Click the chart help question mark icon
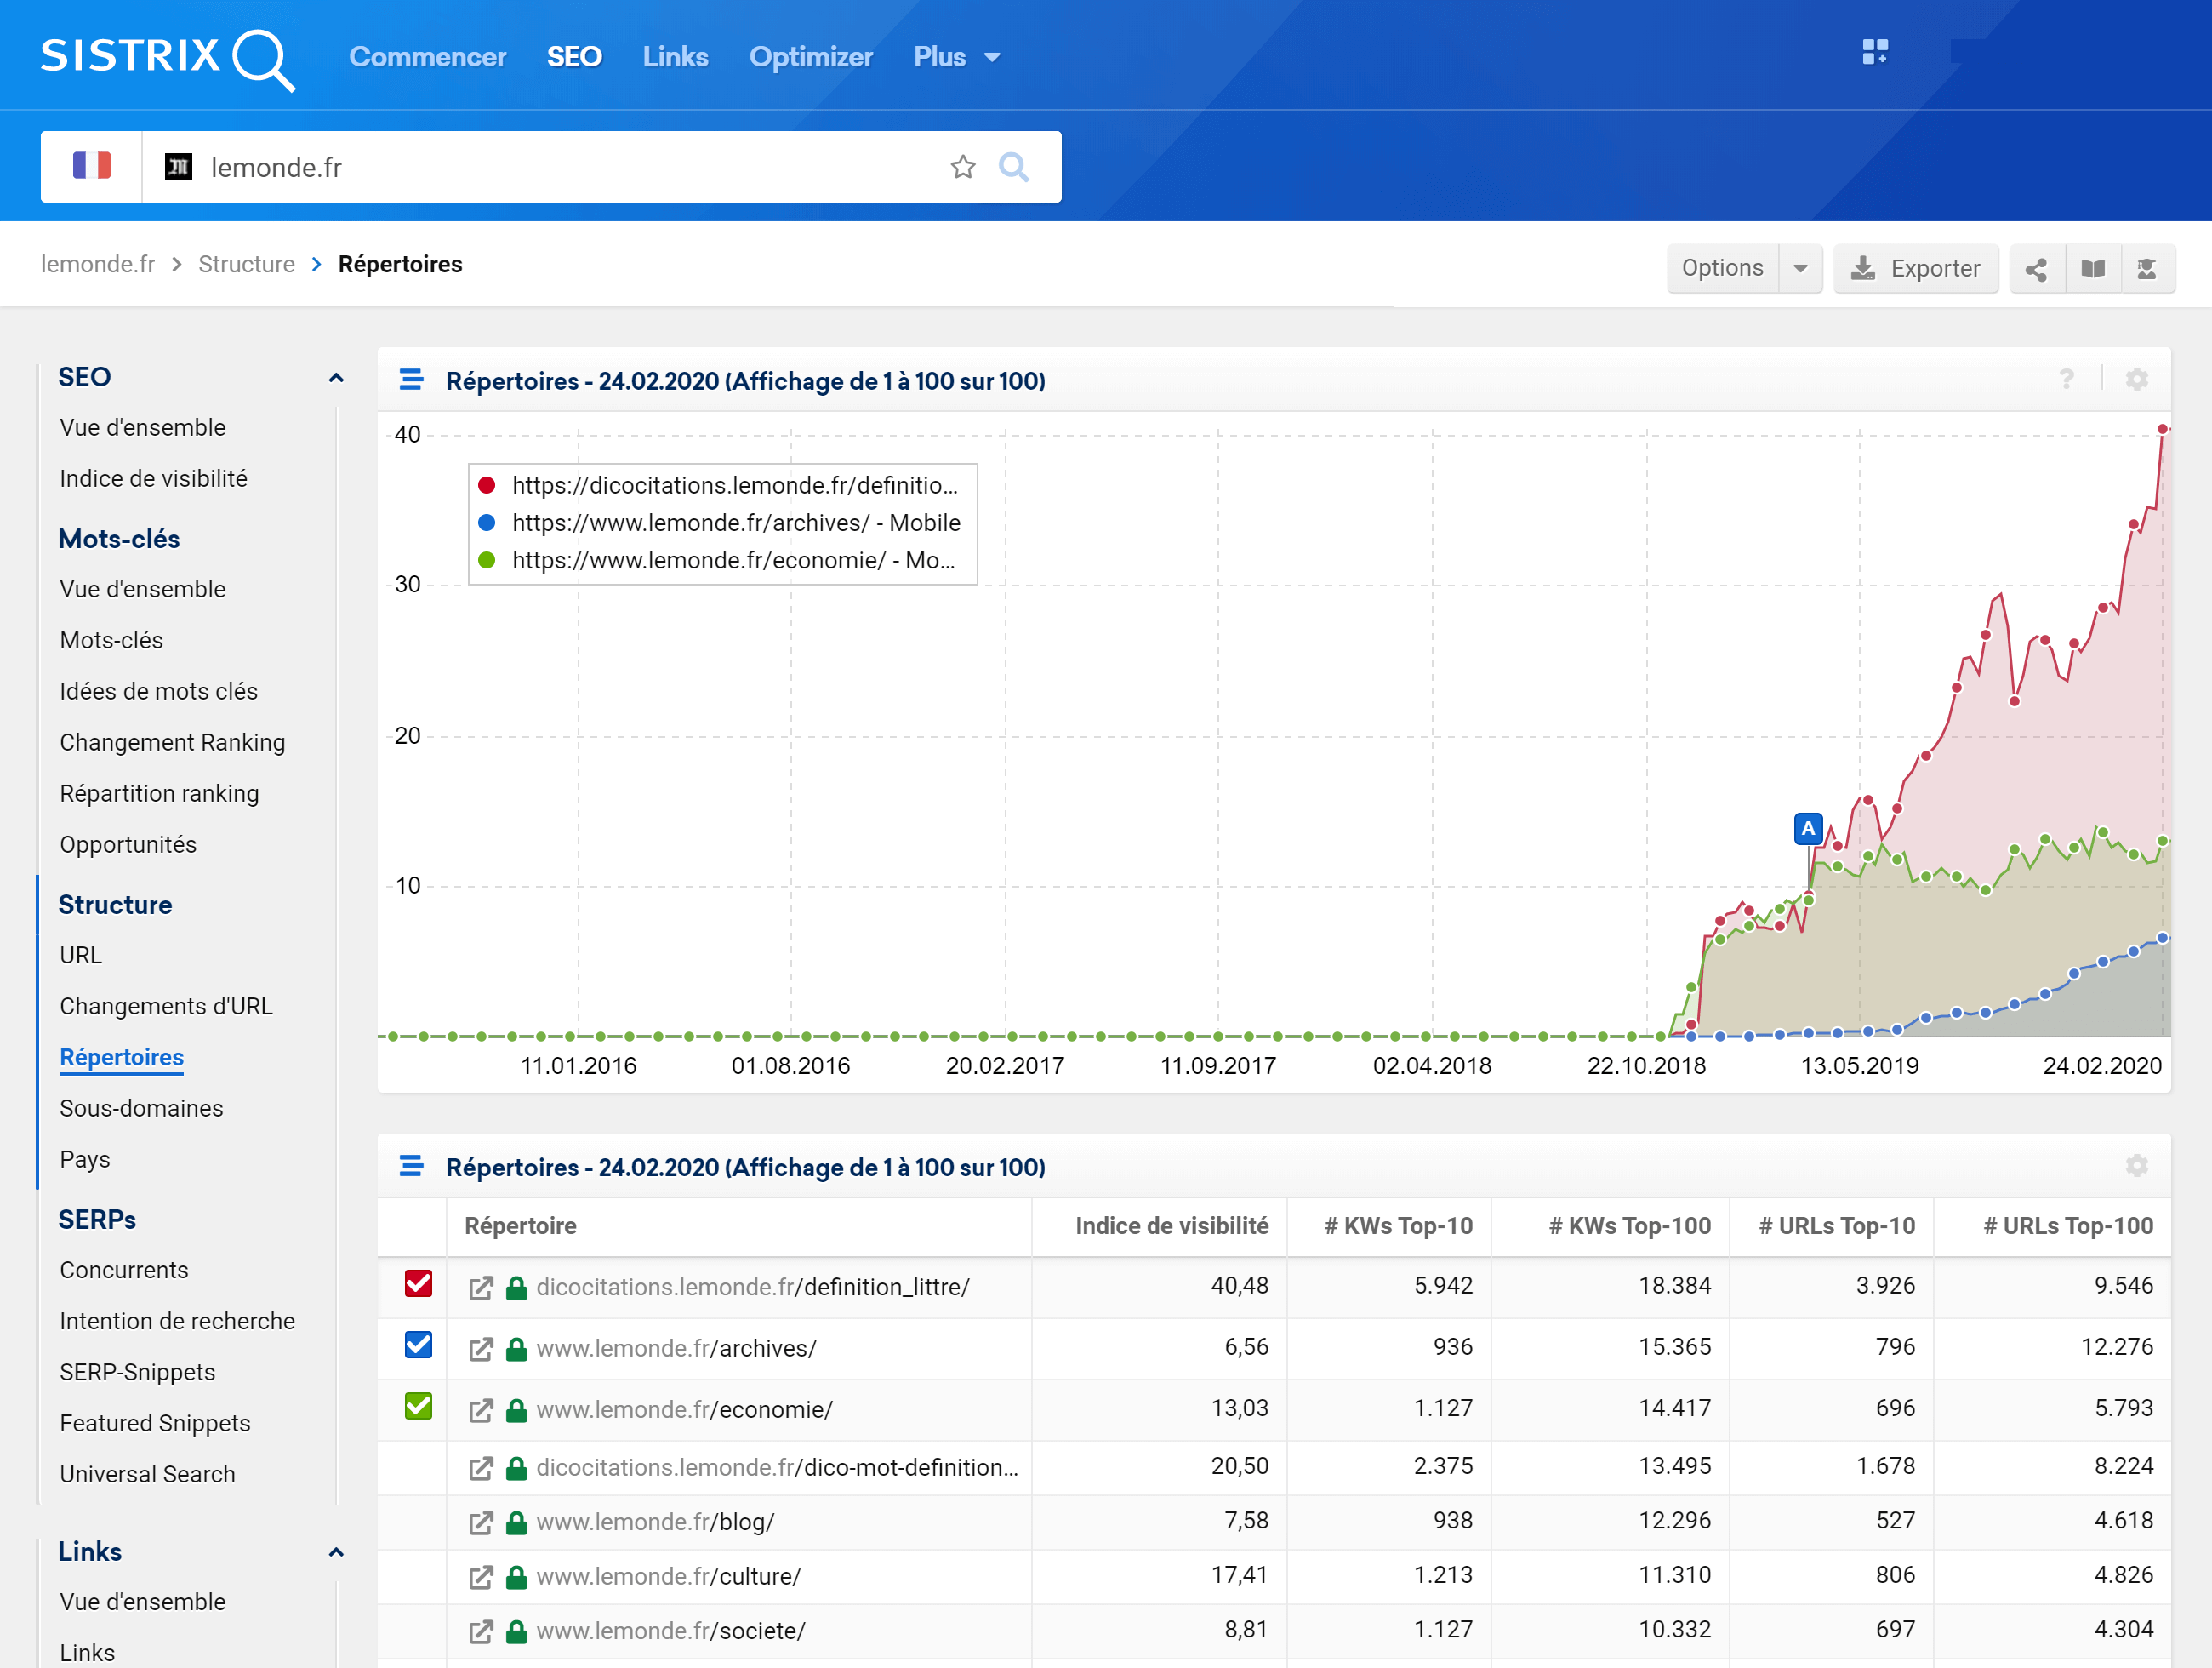 click(2066, 379)
